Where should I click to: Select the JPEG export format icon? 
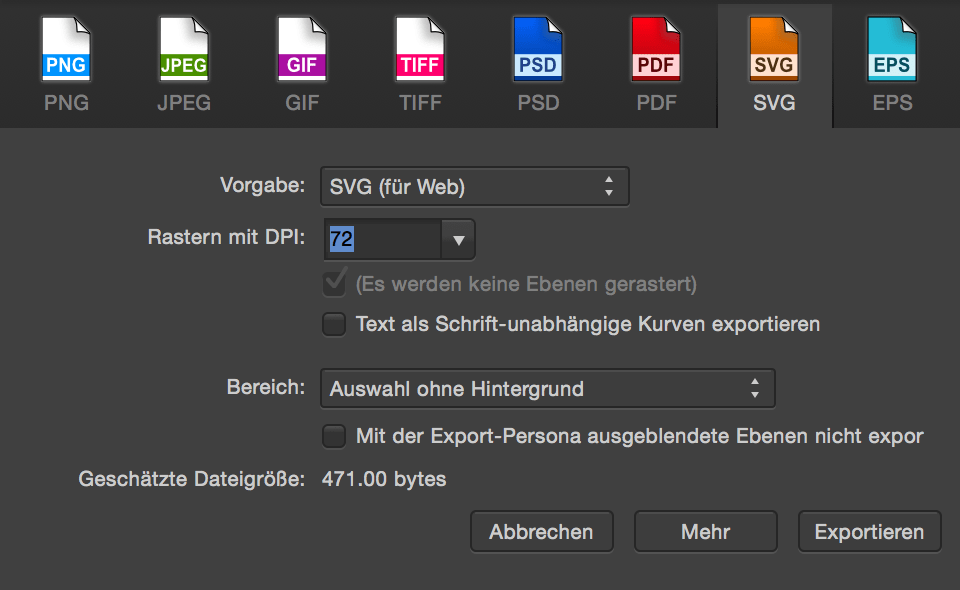(183, 48)
